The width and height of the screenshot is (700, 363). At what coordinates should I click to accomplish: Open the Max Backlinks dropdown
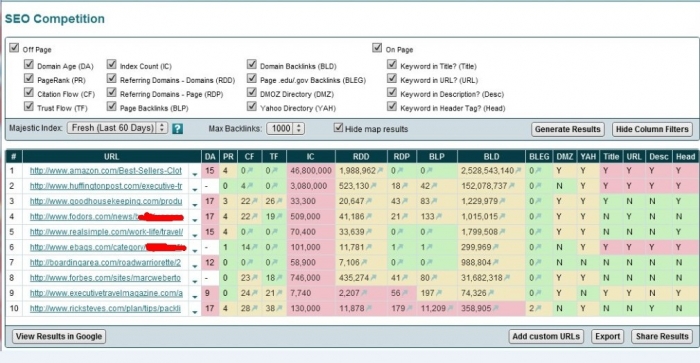click(x=285, y=129)
